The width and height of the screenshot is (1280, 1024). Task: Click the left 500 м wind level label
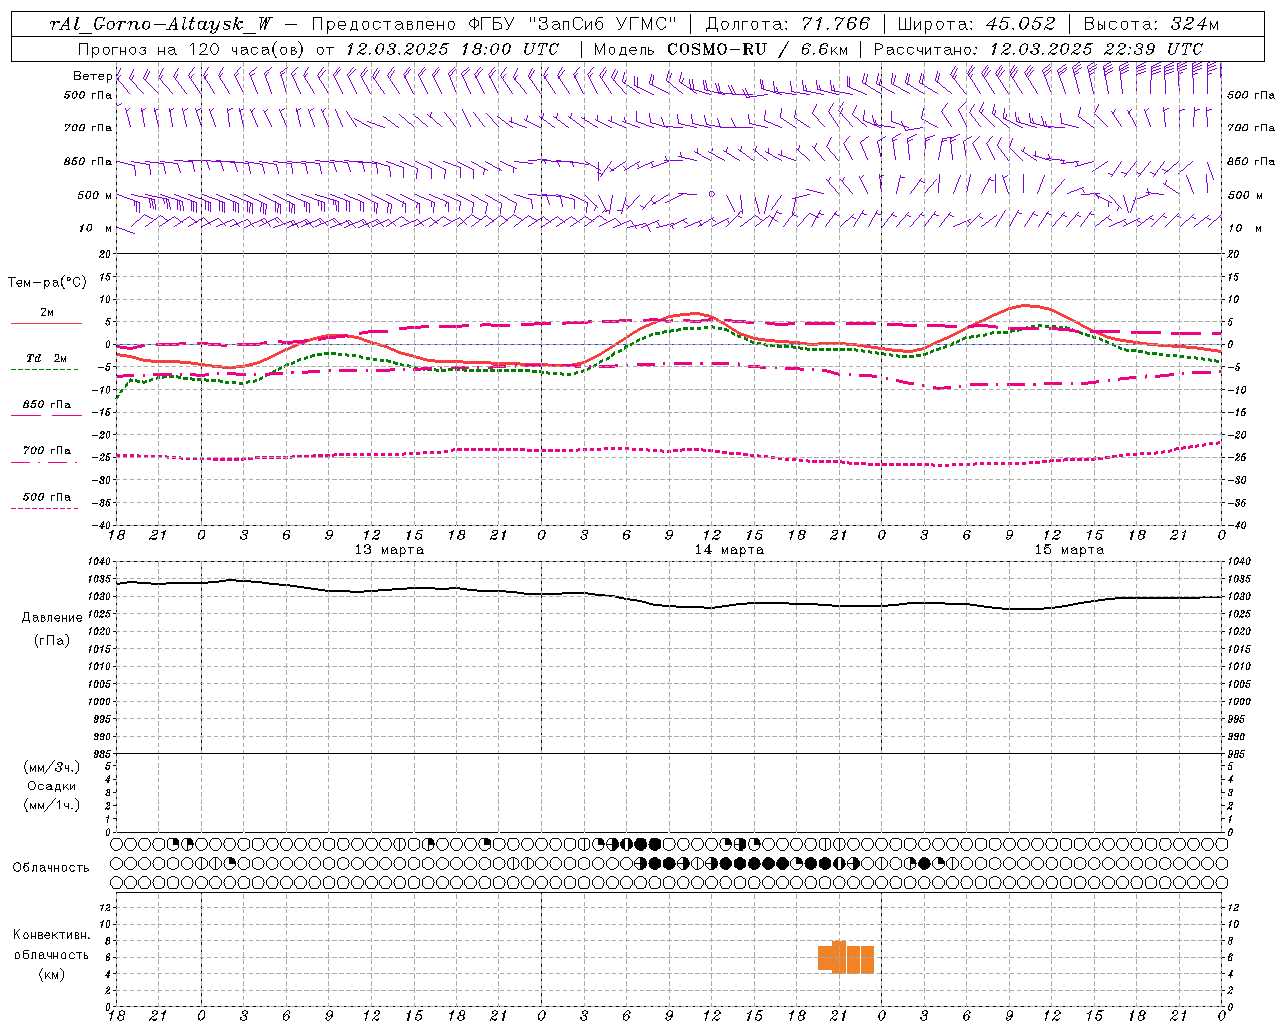[95, 195]
